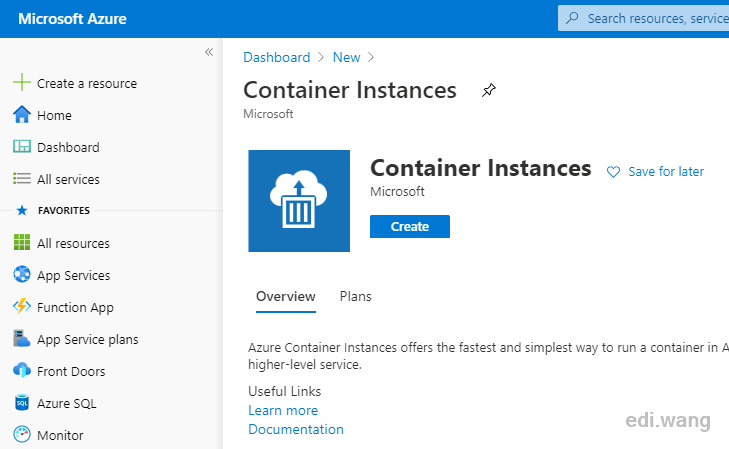The width and height of the screenshot is (729, 449).
Task: Open All services menu item
Action: coord(68,179)
